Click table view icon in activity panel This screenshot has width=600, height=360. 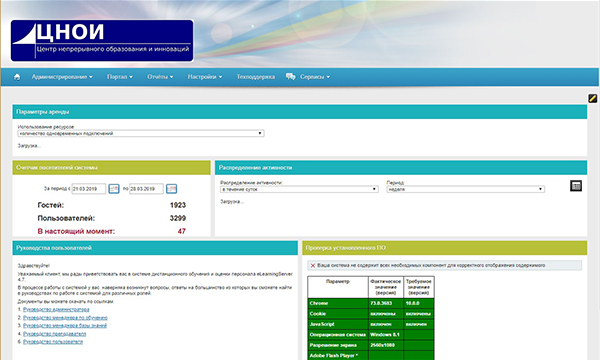click(576, 186)
